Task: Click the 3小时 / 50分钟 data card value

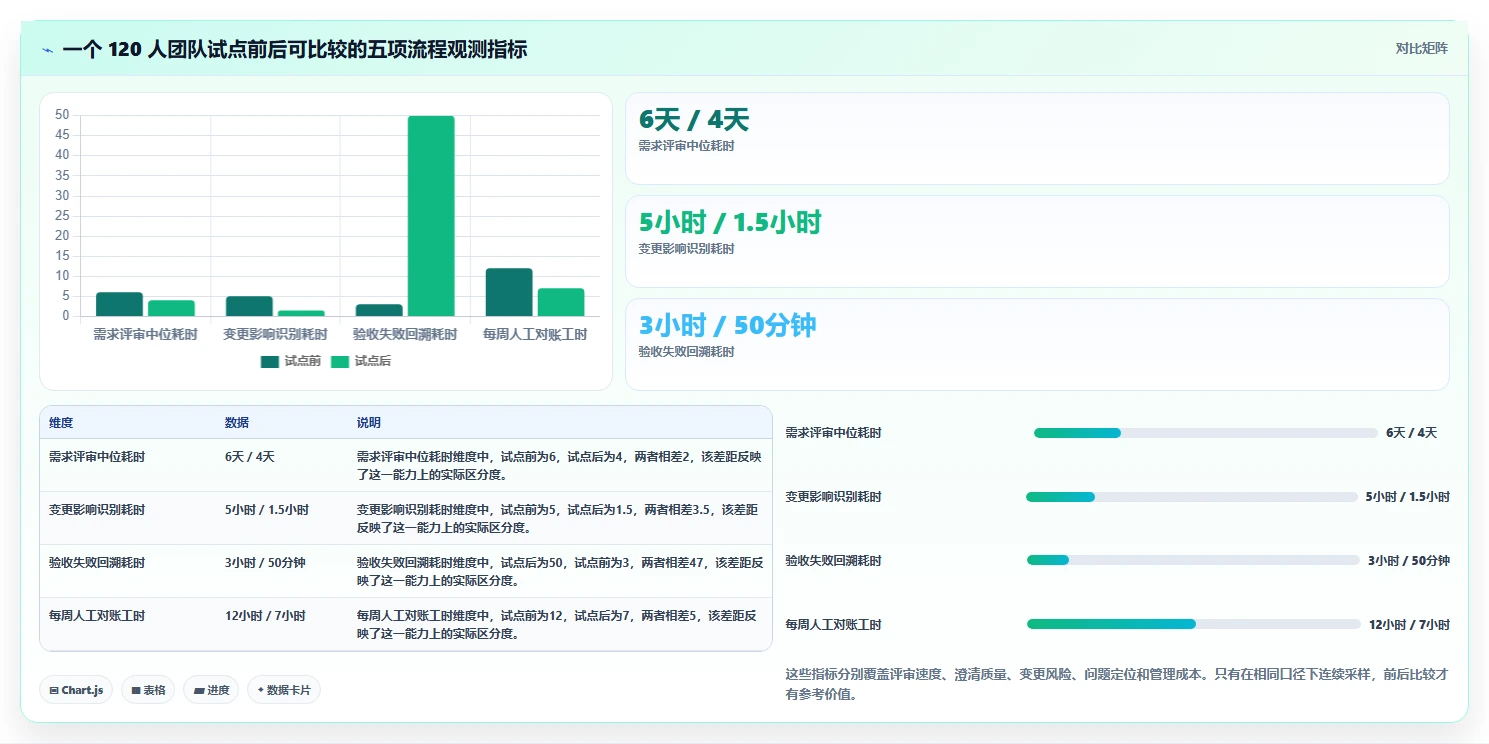Action: (728, 326)
